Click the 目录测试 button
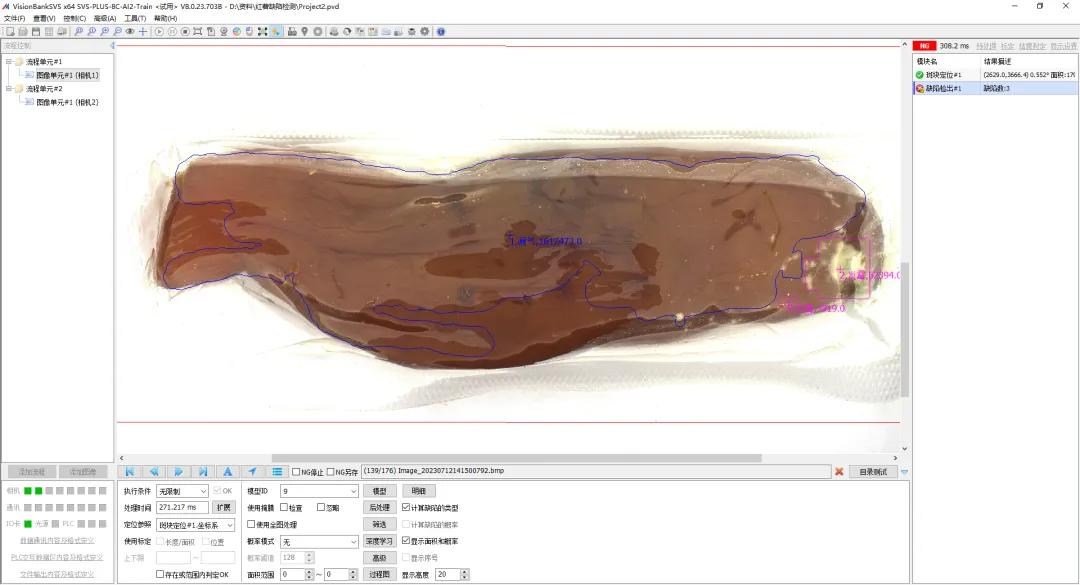The width and height of the screenshot is (1080, 585). 873,472
